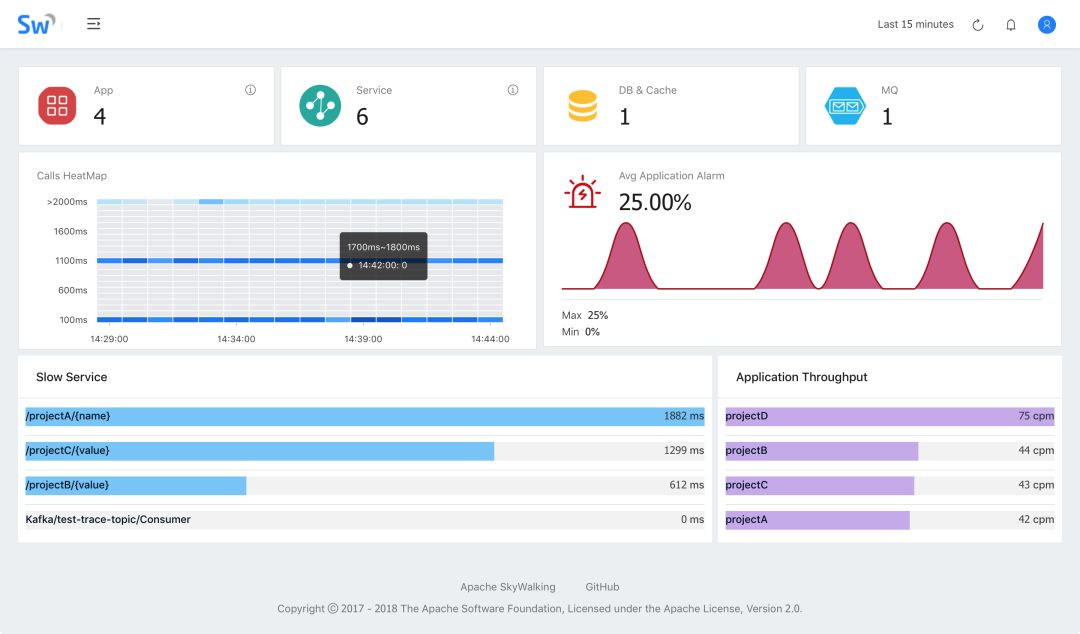Click the projectD throughput bar
Viewport: 1080px width, 634px height.
point(889,416)
